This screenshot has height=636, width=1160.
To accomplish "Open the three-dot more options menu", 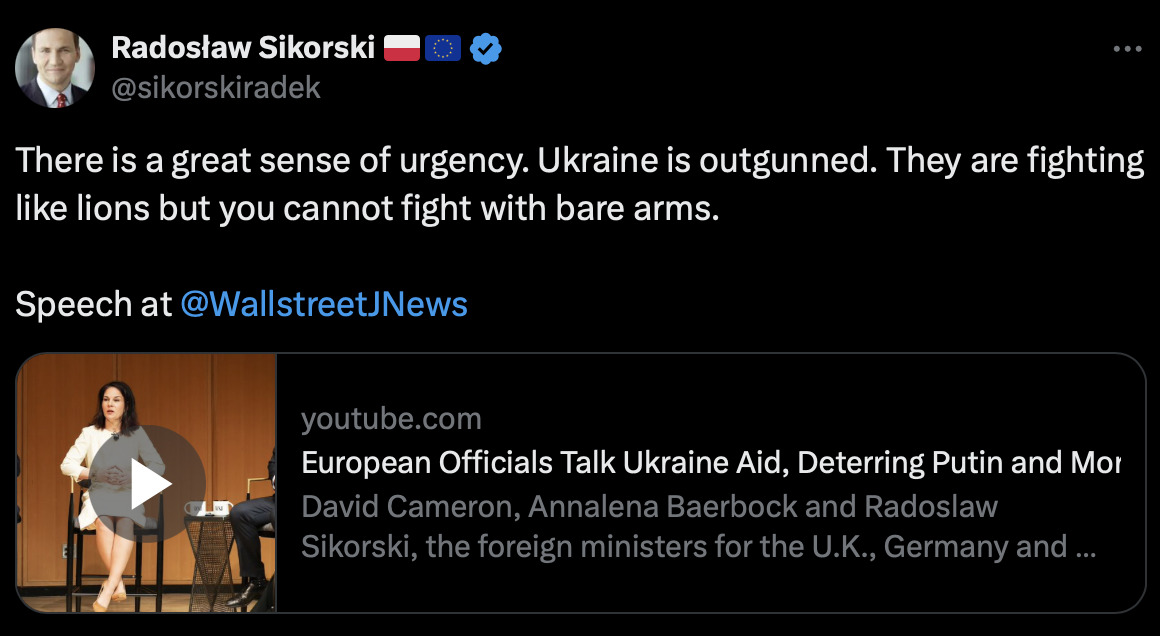I will point(1126,49).
